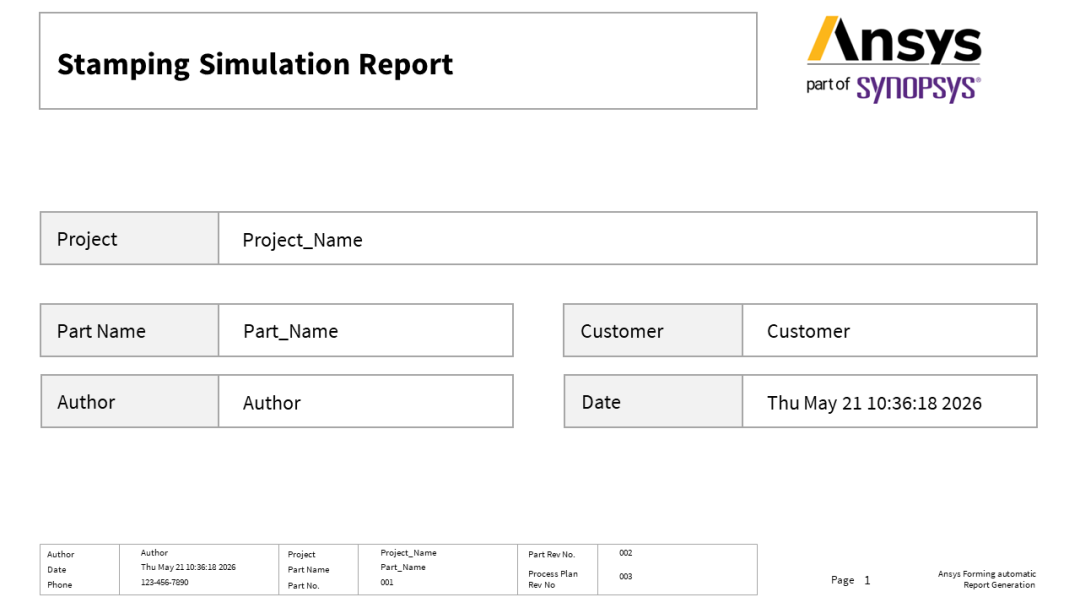Click the Synopsys logo text
1080x608 pixels.
pos(918,89)
